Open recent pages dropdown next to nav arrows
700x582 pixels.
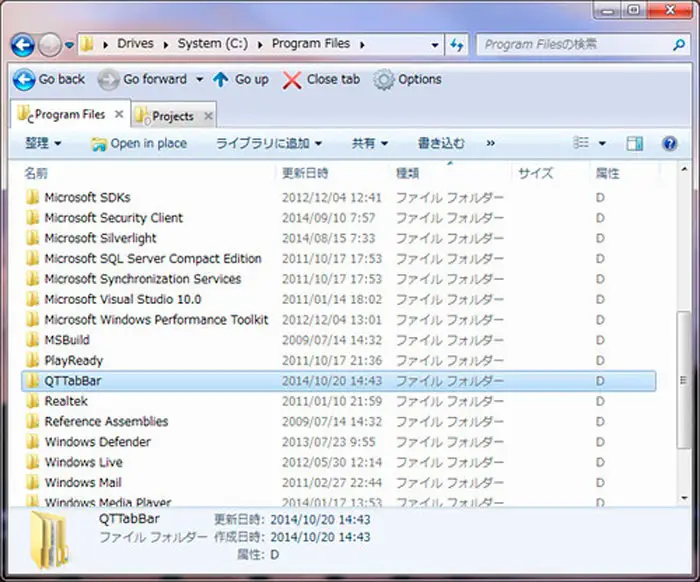click(69, 45)
